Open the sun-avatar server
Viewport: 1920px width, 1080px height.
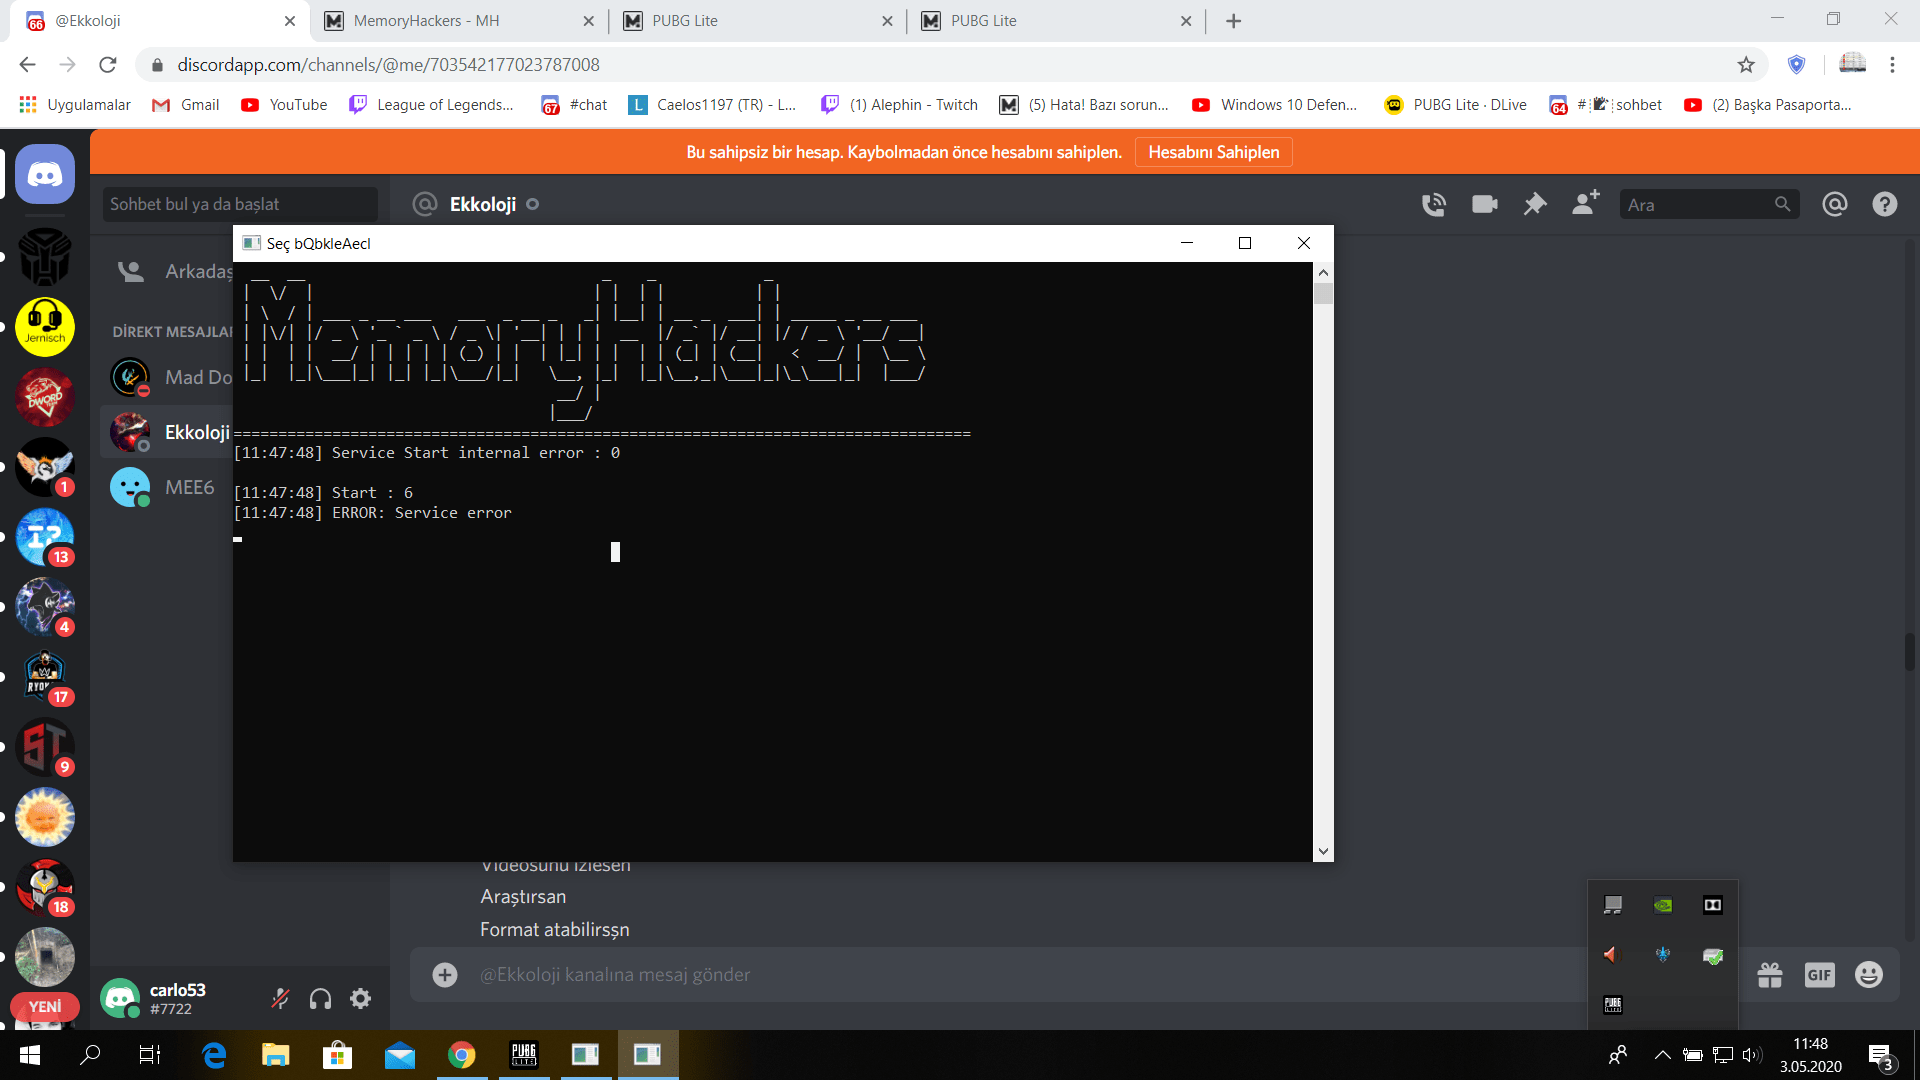(x=45, y=817)
